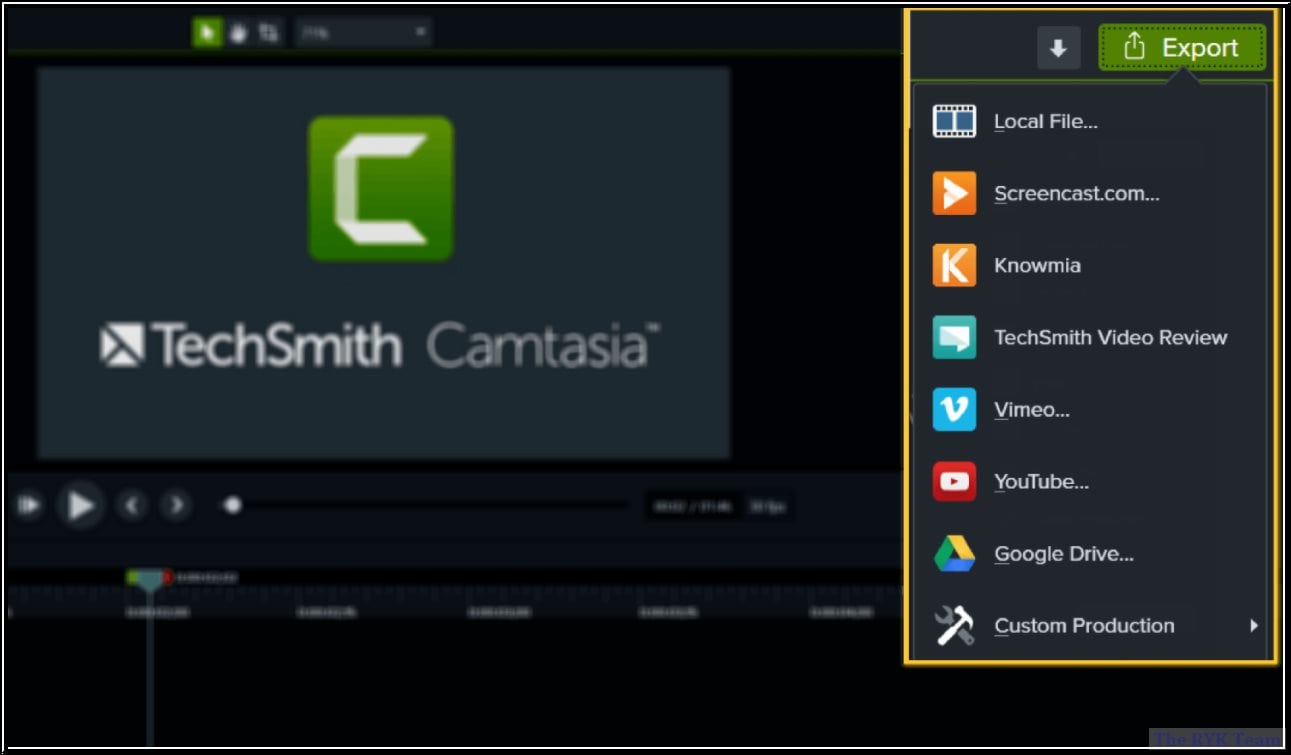Click the green Export button
This screenshot has height=755, width=1291.
(x=1182, y=47)
